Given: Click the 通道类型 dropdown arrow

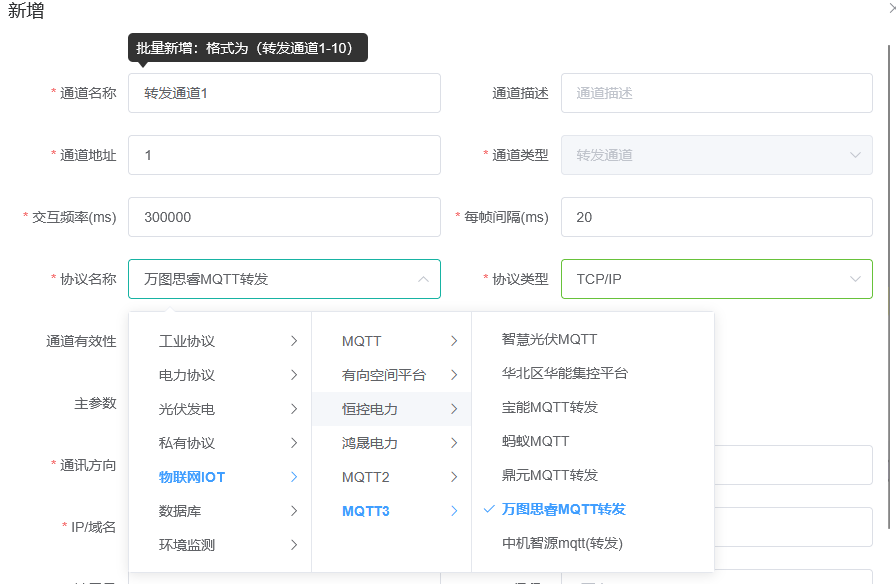Looking at the screenshot, I should 855,155.
